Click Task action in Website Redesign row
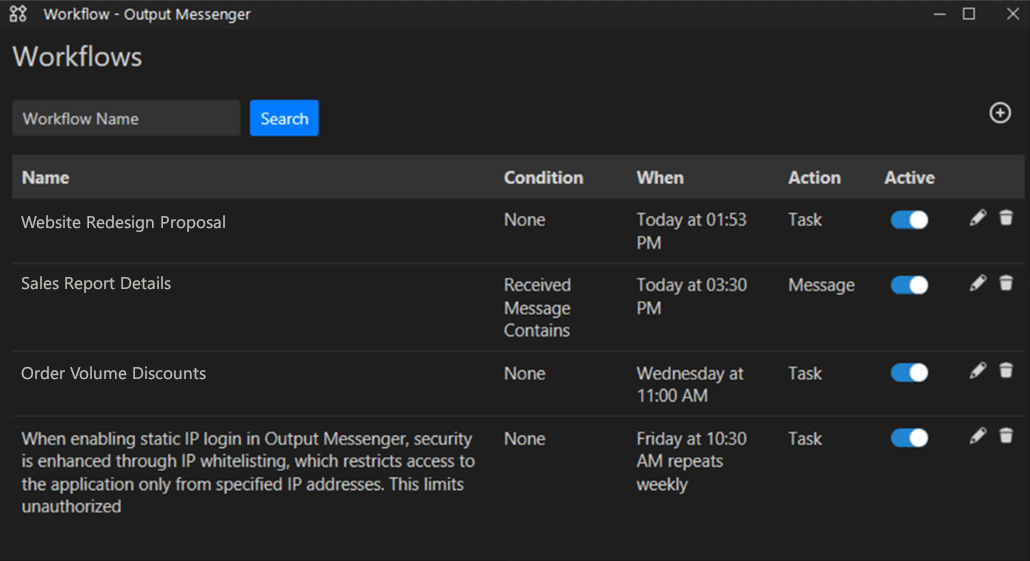 click(x=805, y=219)
